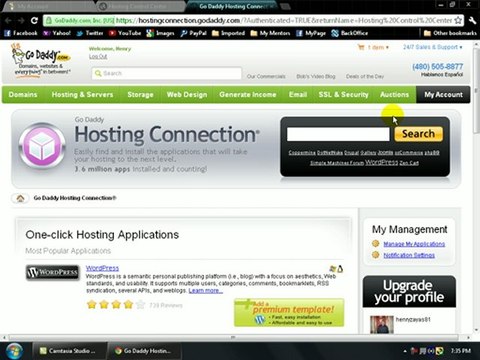Open the Twitter bookmark
480x360 pixels.
tap(90, 33)
